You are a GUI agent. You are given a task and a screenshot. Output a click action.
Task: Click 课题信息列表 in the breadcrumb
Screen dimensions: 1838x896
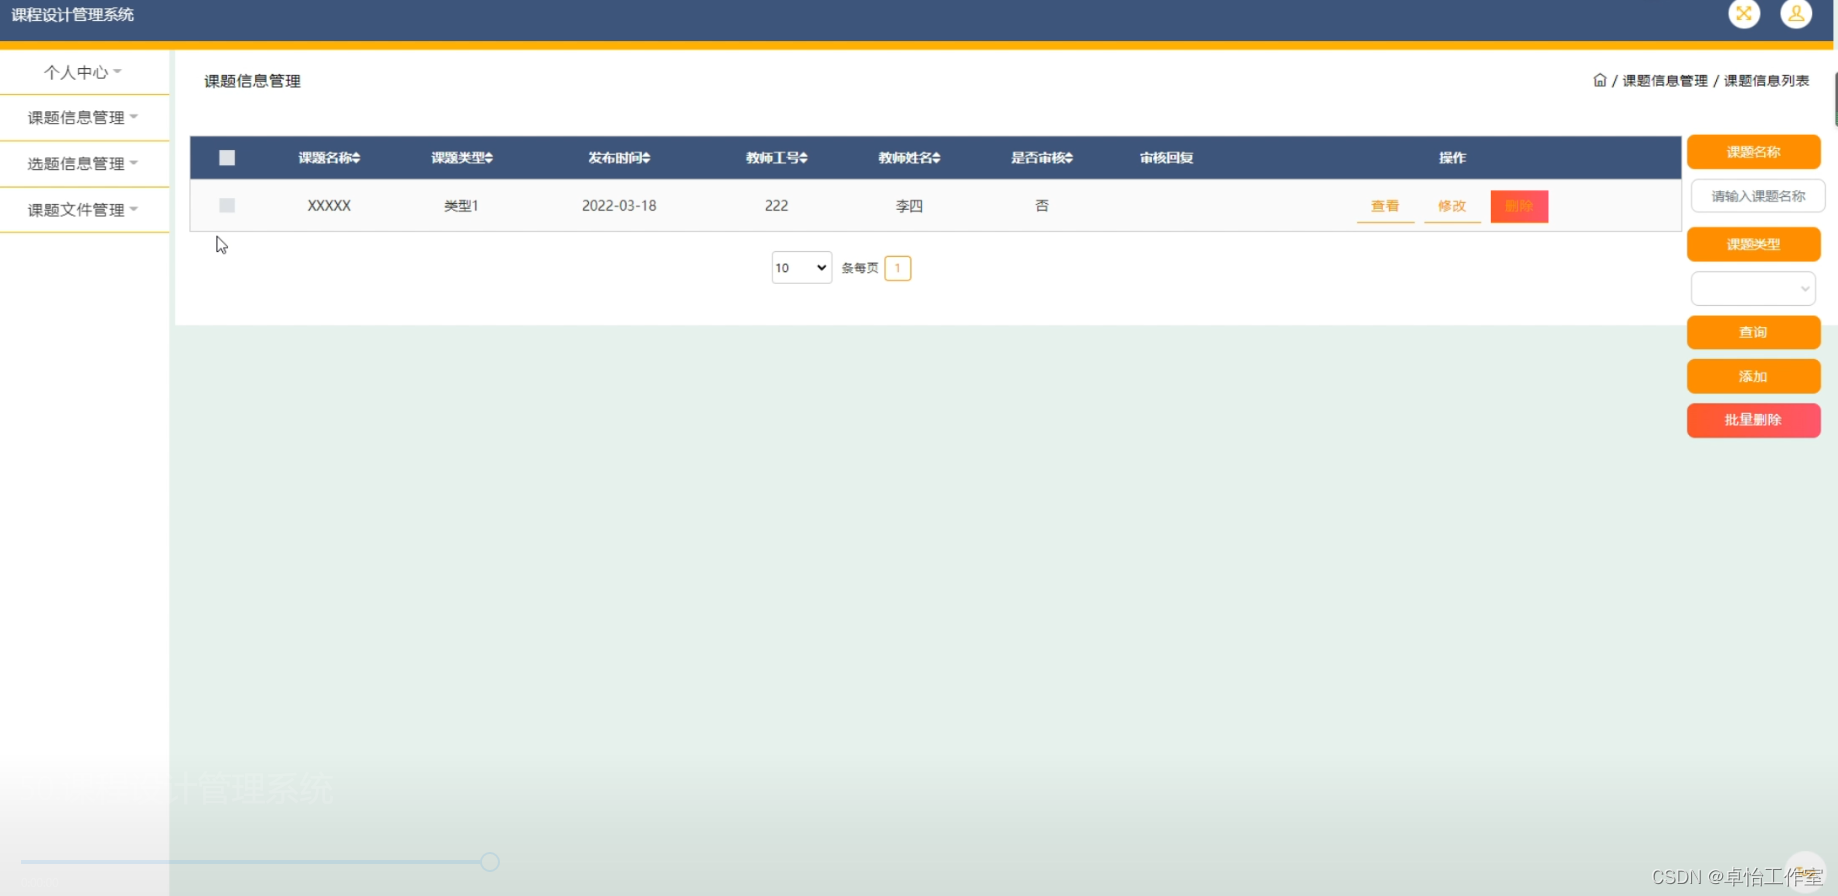(1766, 81)
